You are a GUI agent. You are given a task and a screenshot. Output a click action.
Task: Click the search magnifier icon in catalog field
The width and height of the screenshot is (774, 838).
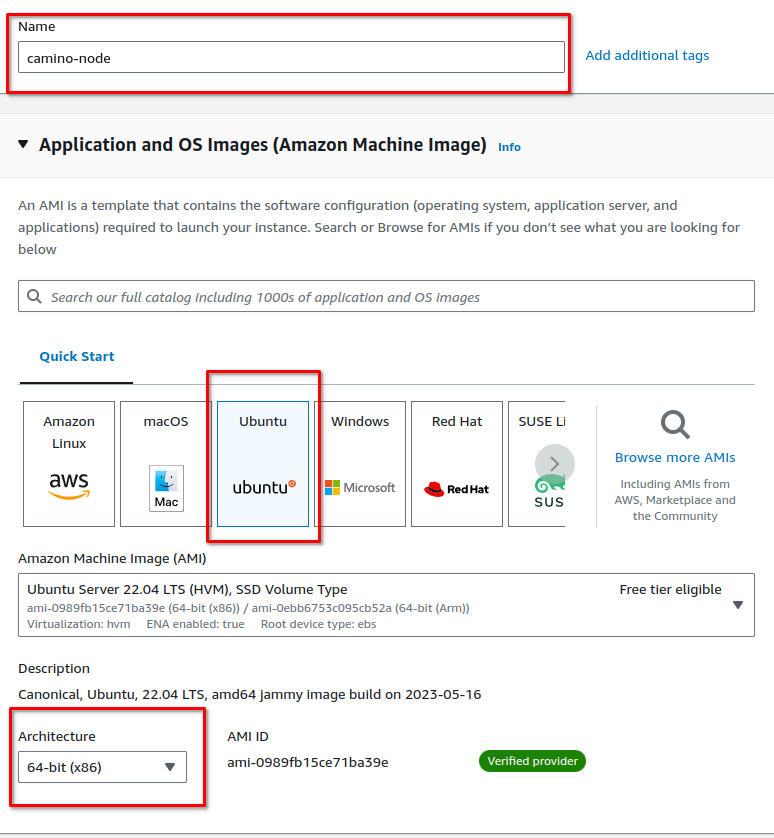(x=35, y=297)
